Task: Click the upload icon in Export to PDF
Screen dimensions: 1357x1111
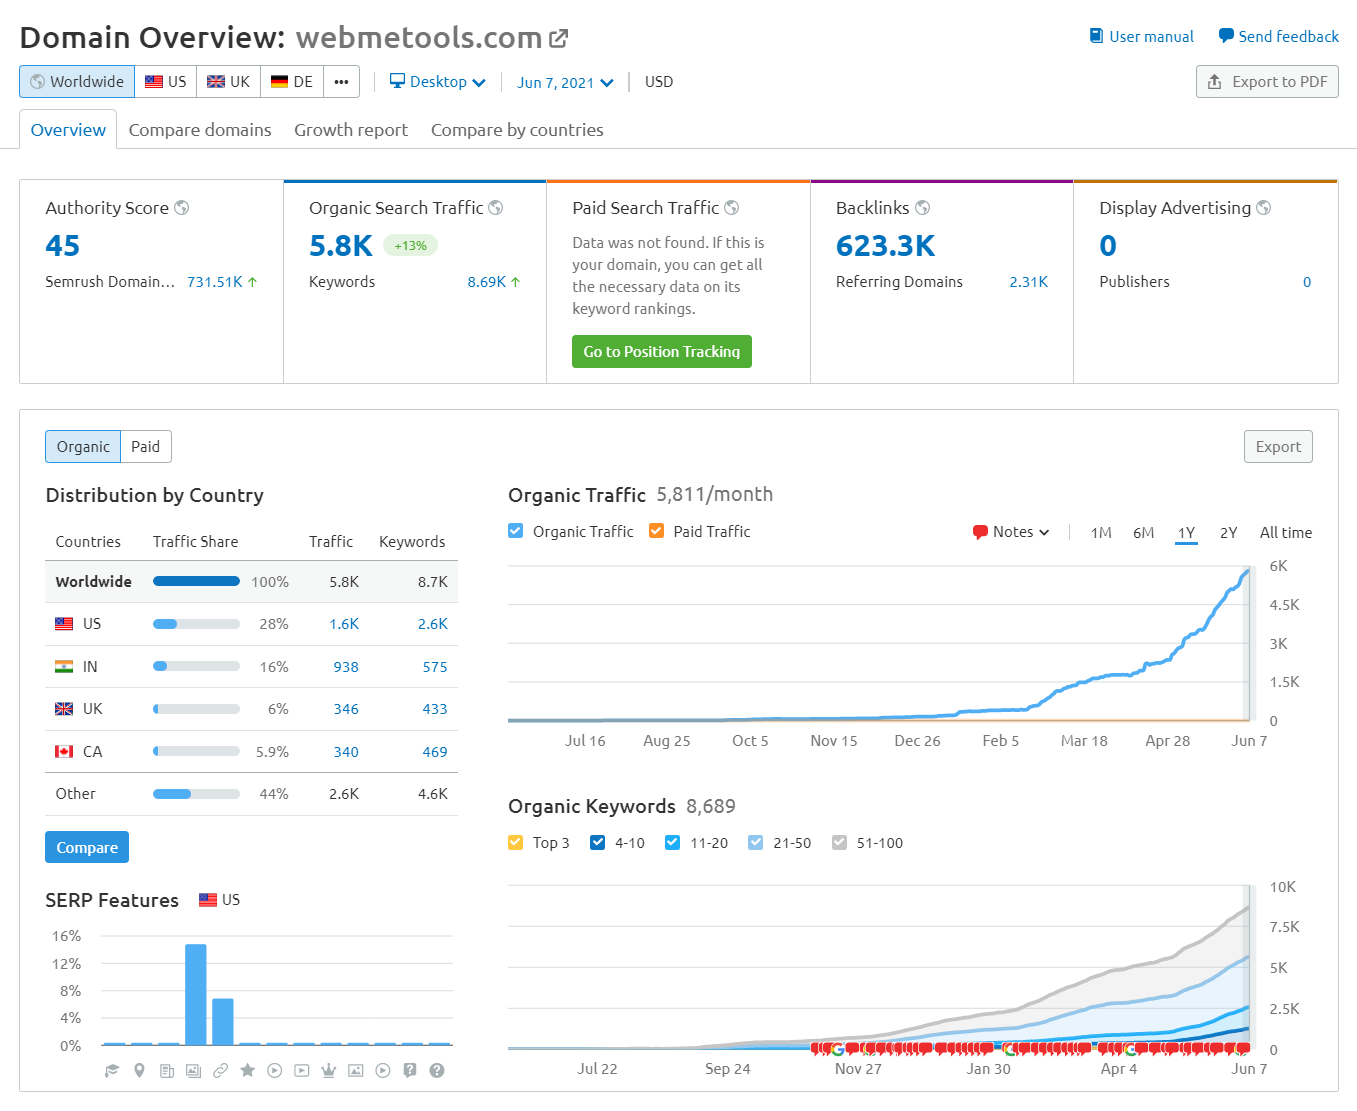Action: pyautogui.click(x=1214, y=82)
